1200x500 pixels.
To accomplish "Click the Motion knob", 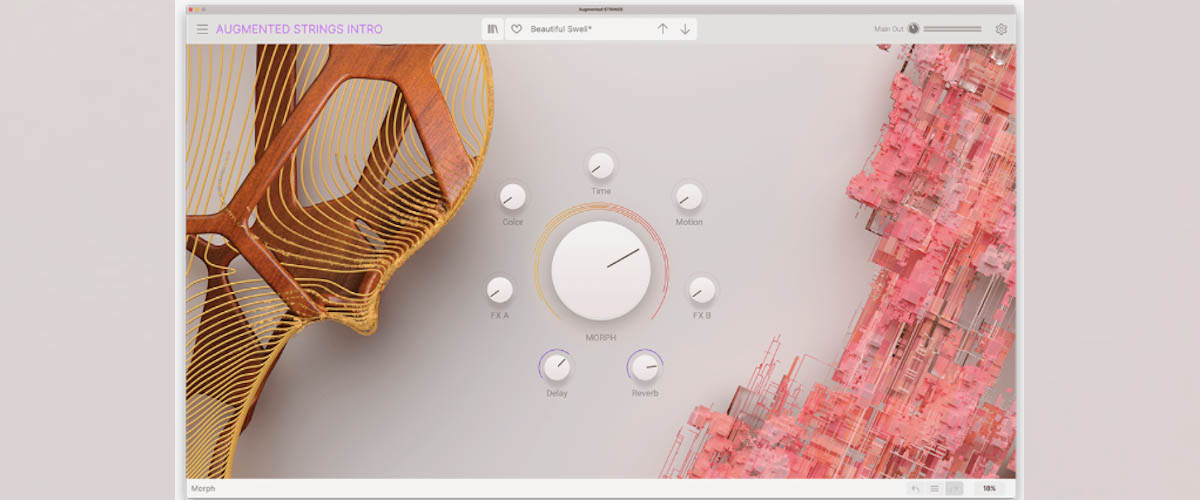I will (688, 197).
